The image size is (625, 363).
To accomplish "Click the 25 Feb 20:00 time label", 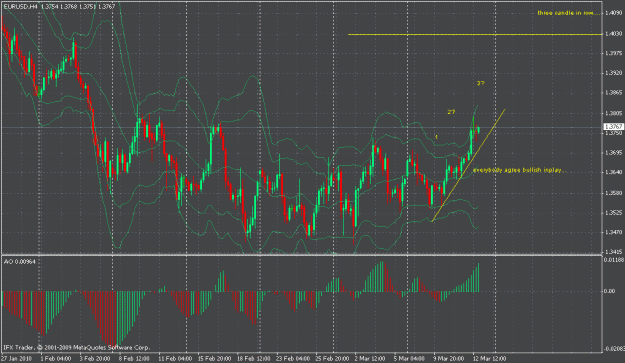I will coord(332,358).
